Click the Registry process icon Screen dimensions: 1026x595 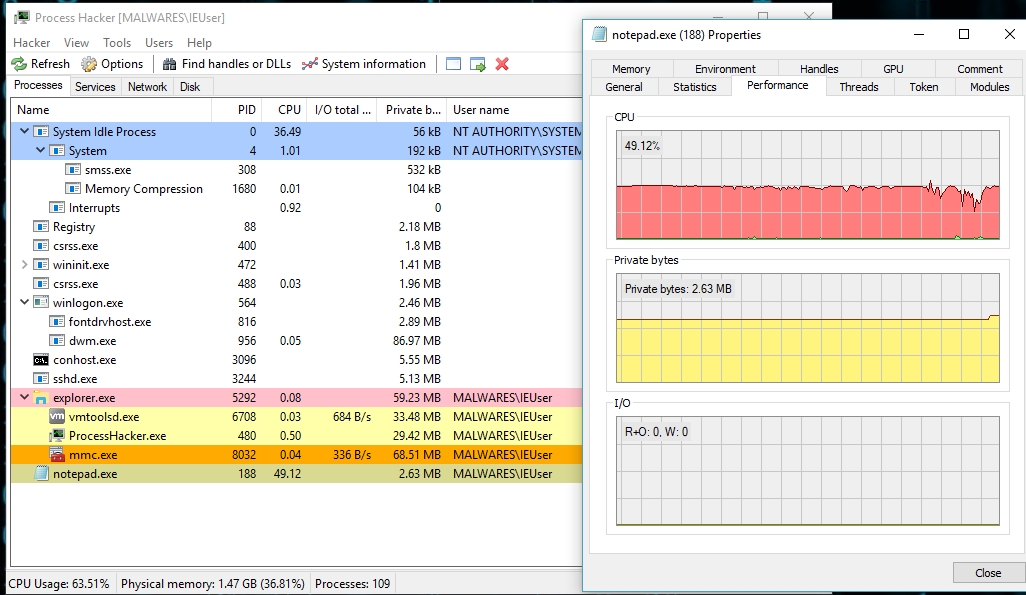(x=41, y=227)
